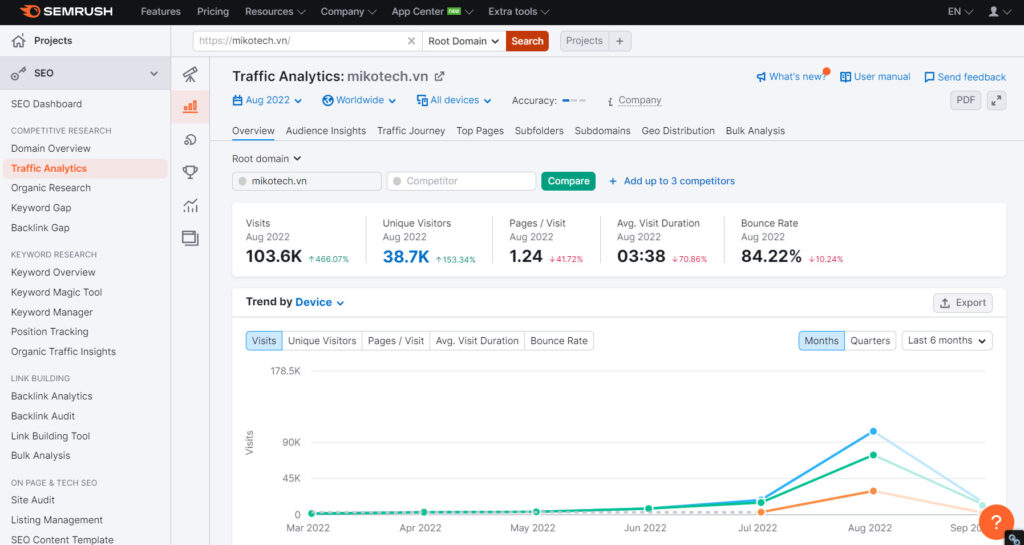Switch to the Top Pages tab

[x=480, y=131]
